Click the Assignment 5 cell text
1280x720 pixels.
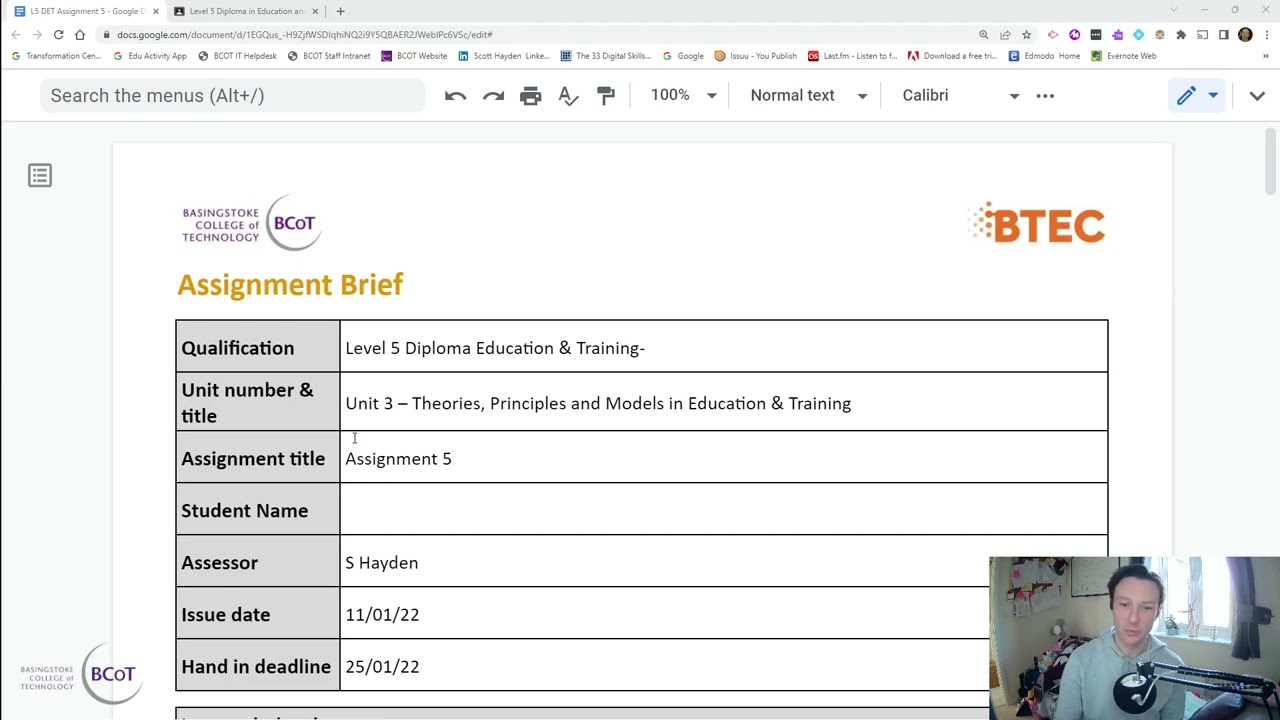click(x=398, y=459)
